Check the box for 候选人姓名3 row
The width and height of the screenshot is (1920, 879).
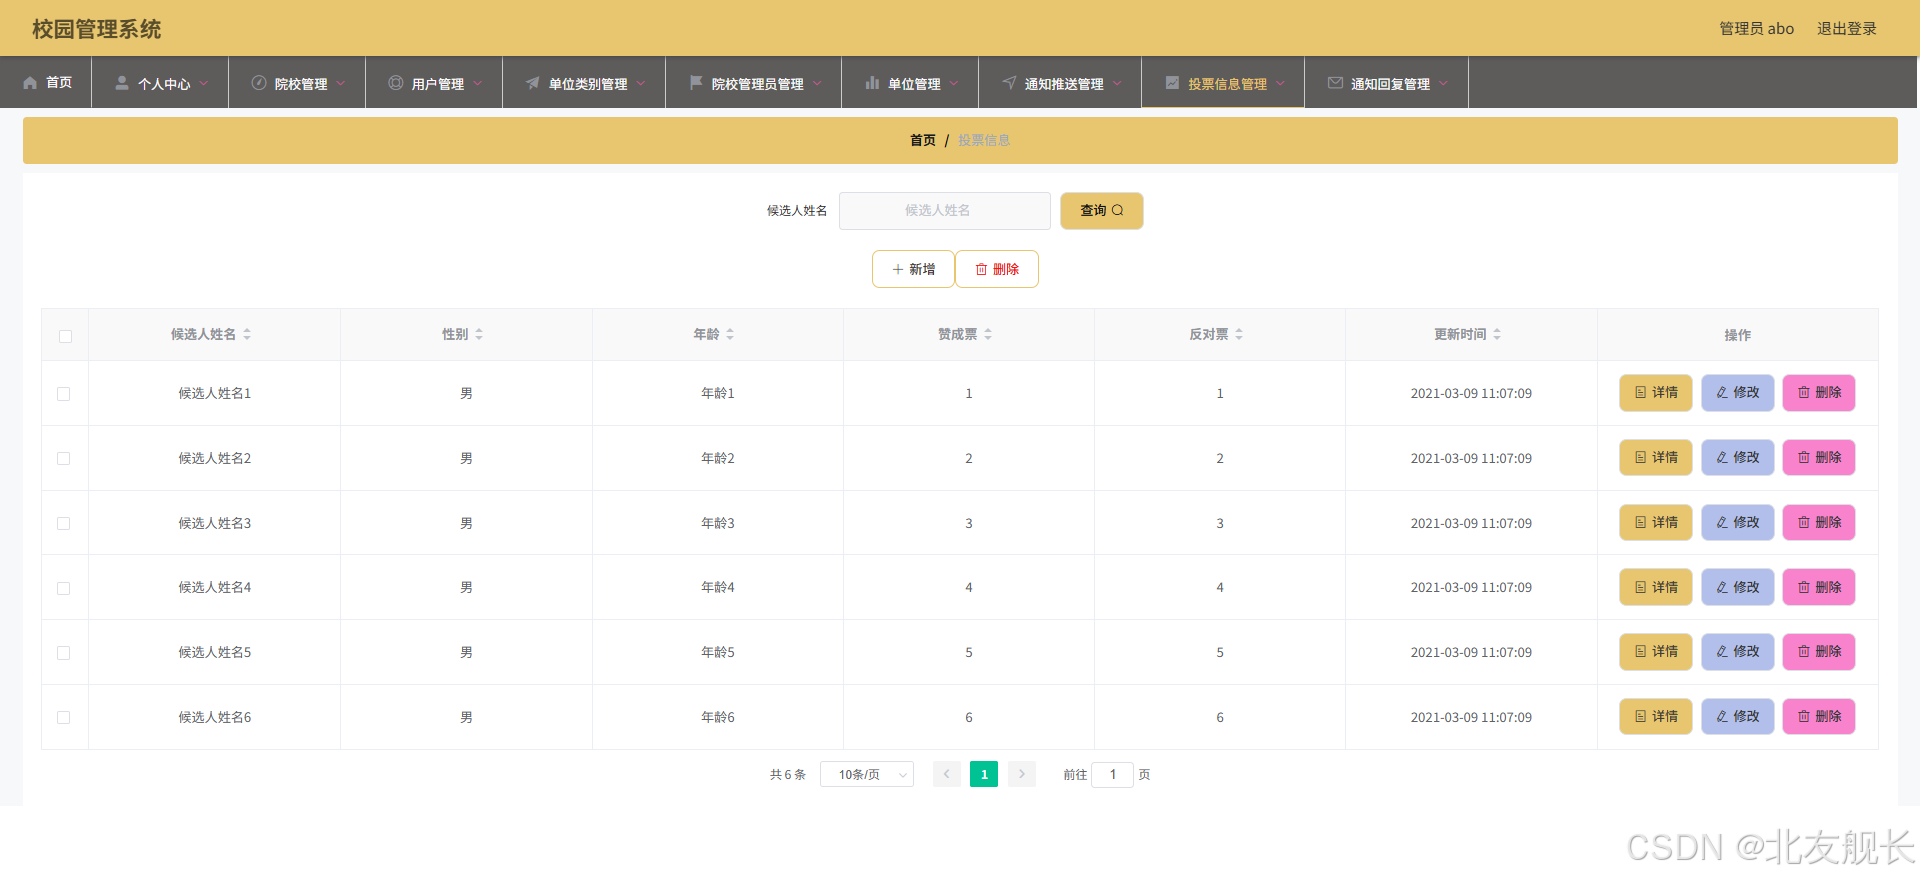pyautogui.click(x=64, y=523)
